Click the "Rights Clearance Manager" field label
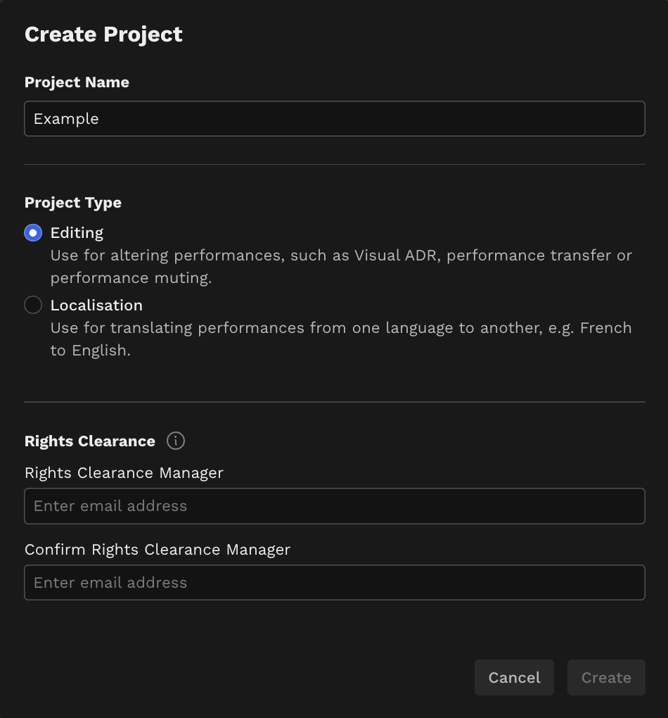This screenshot has height=718, width=668. (x=124, y=473)
